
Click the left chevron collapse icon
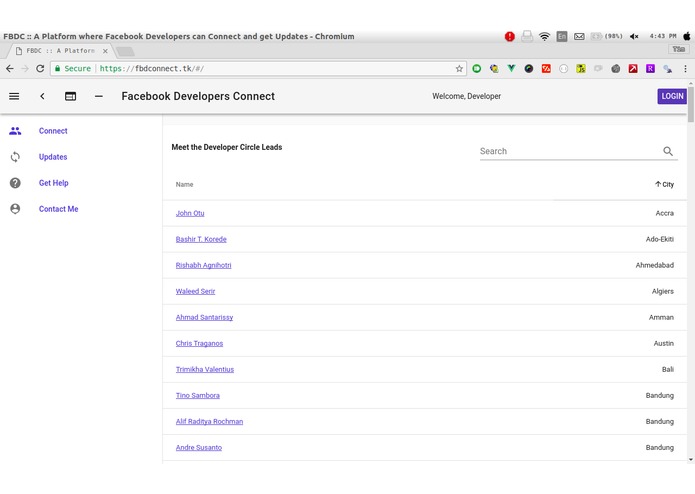coord(42,96)
